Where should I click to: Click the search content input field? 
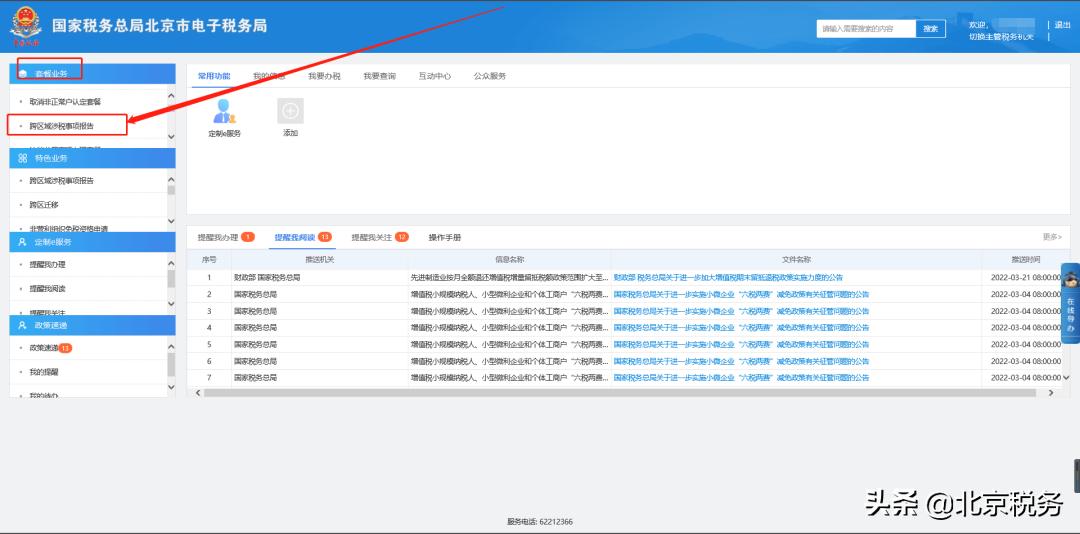coord(866,29)
